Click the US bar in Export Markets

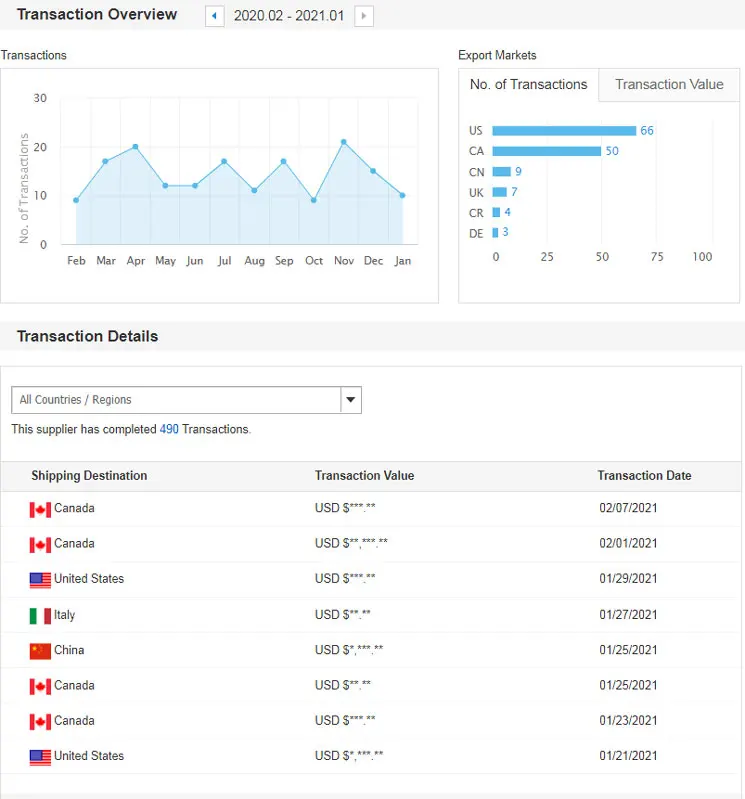click(x=564, y=131)
